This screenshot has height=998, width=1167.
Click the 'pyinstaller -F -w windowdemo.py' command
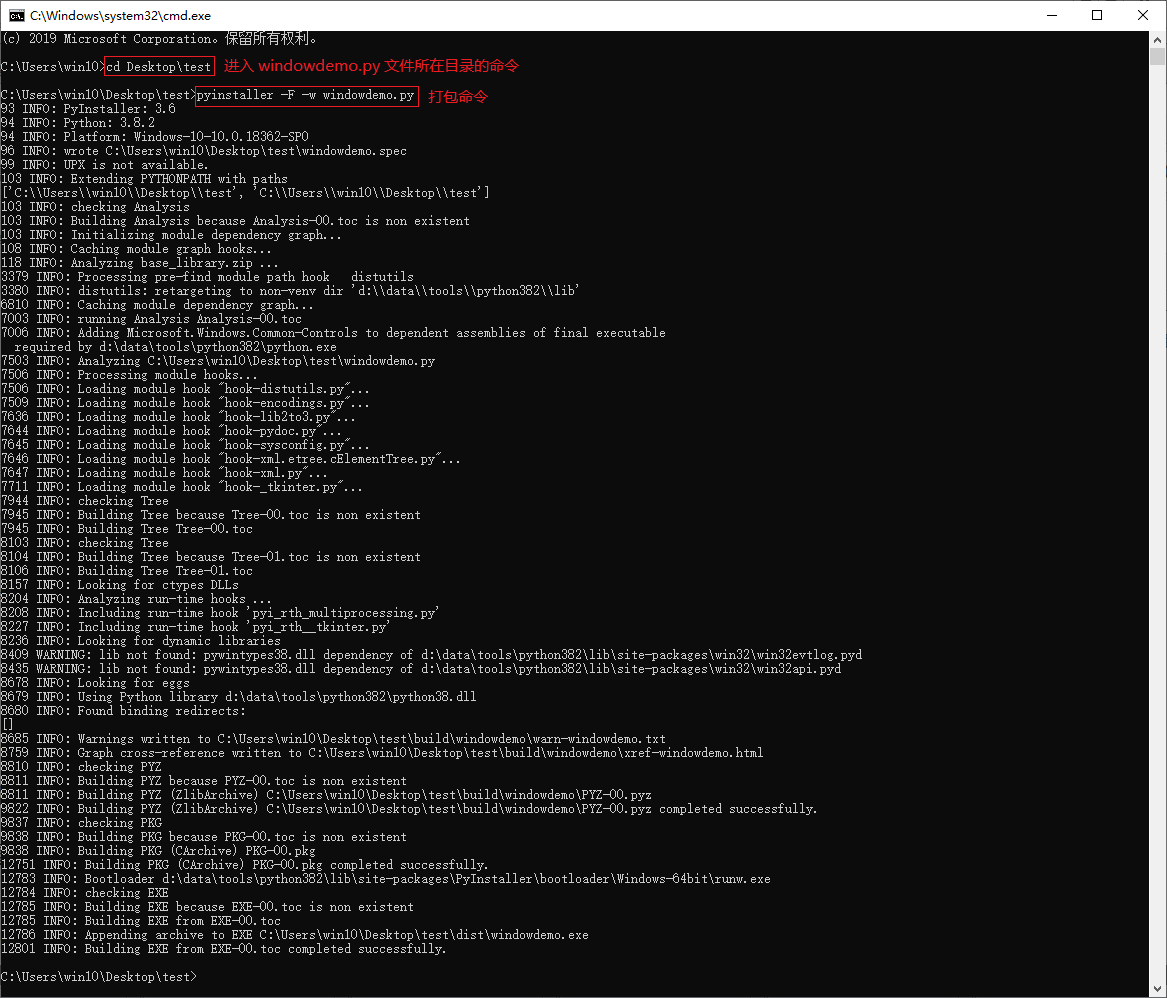coord(305,95)
